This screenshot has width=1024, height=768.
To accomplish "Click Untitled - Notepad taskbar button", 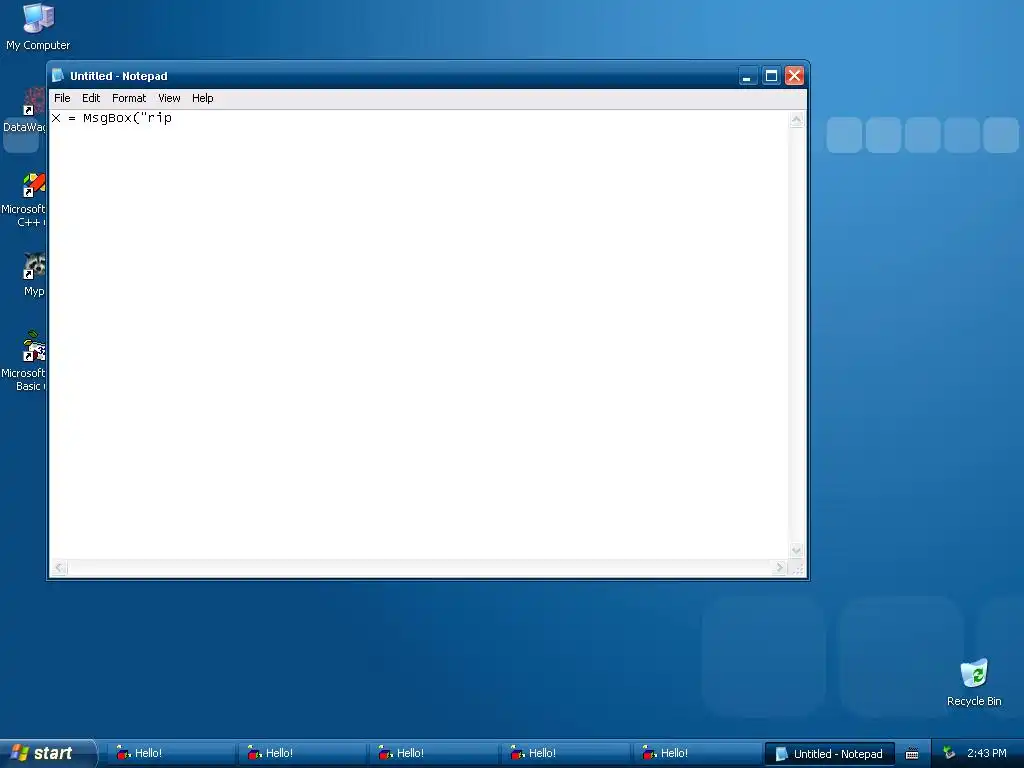I will [x=829, y=754].
